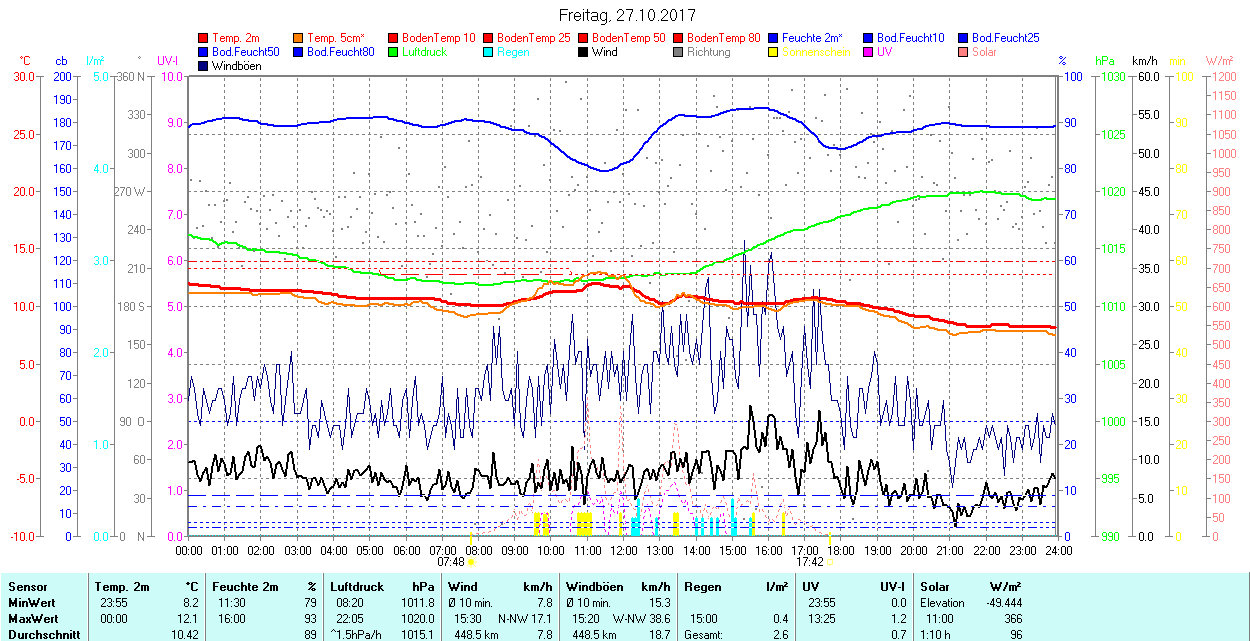1250x641 pixels.
Task: Select the Bod.Feucht80 legend label
Action: (x=340, y=52)
